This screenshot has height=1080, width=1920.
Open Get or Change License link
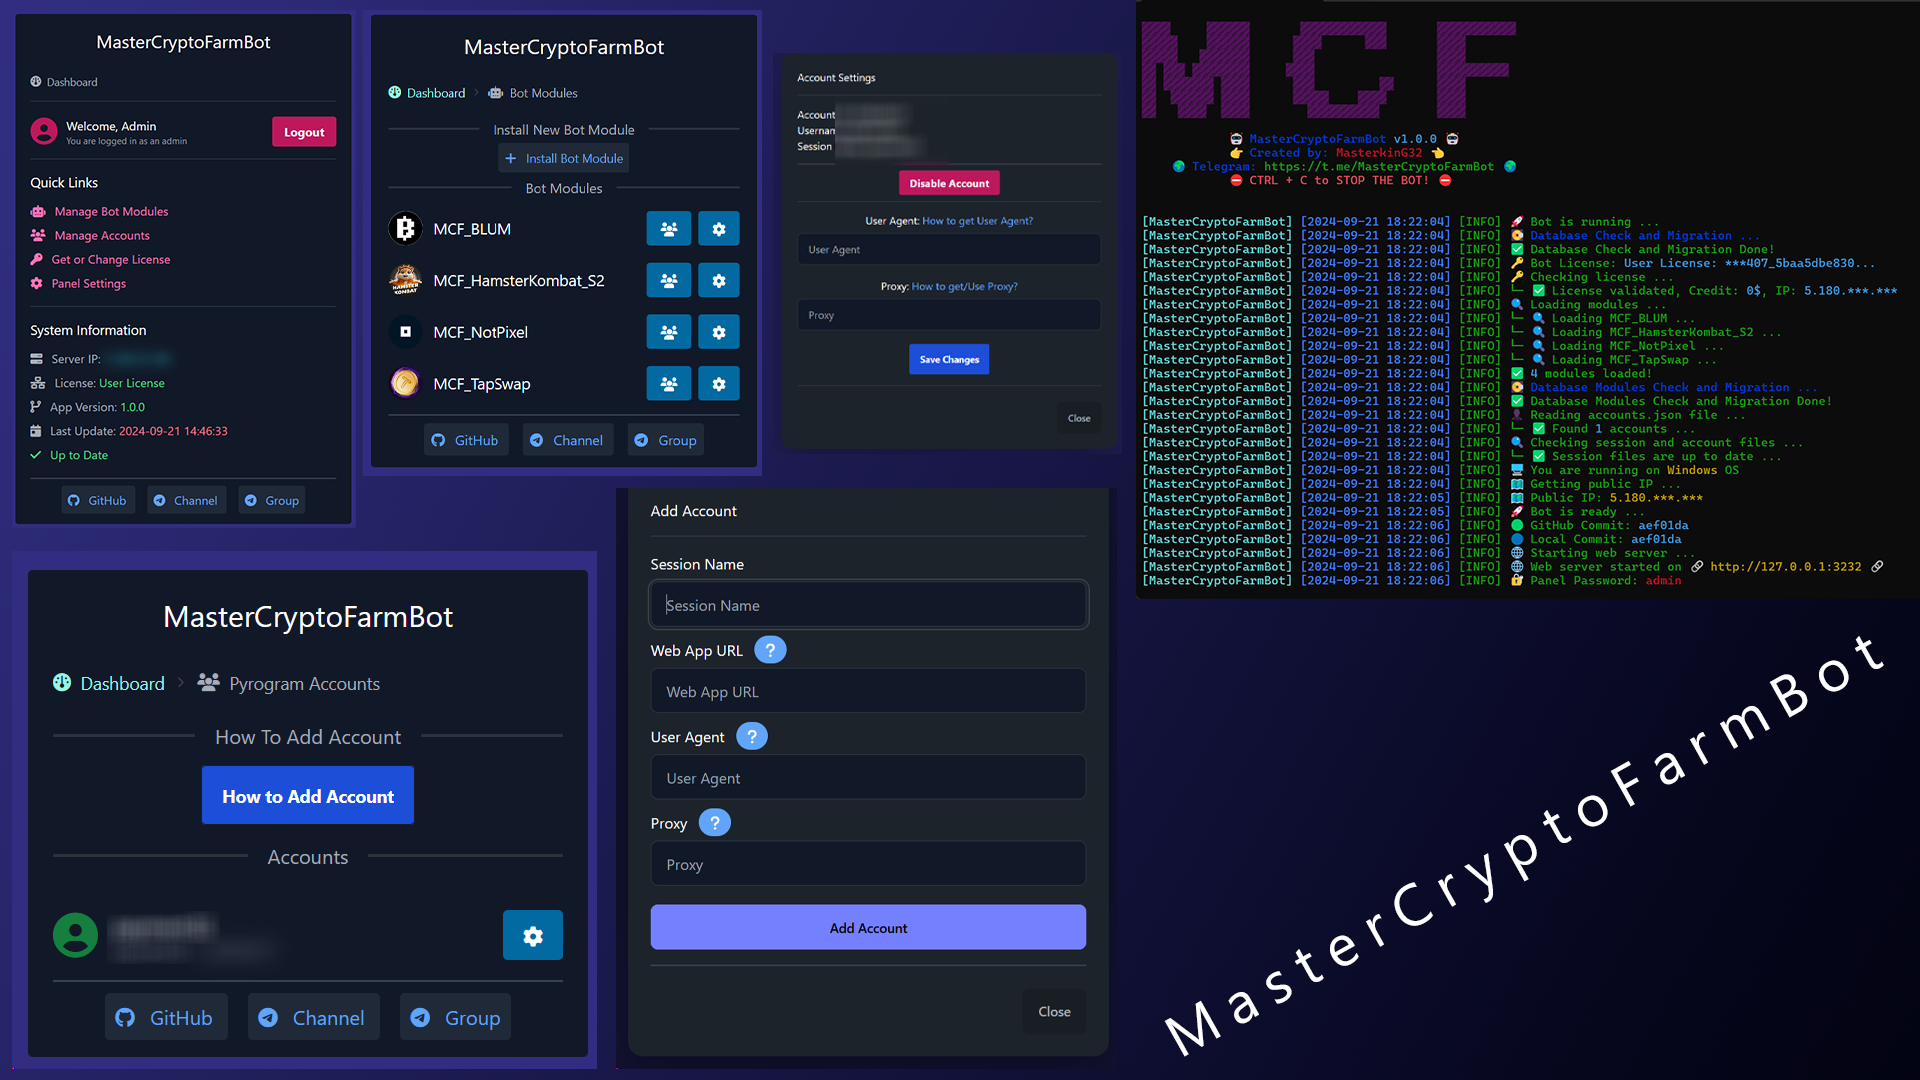[x=110, y=260]
